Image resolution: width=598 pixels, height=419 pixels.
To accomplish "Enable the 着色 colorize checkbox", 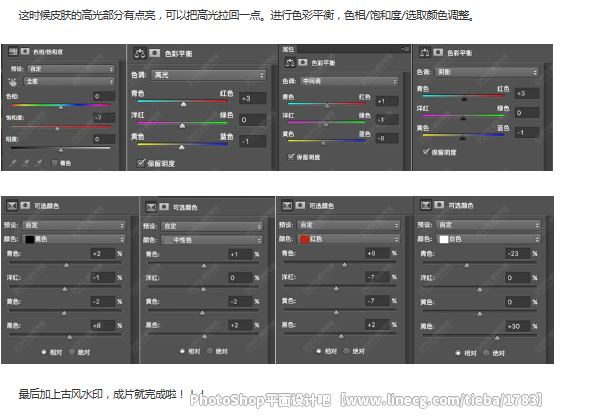I will (54, 163).
